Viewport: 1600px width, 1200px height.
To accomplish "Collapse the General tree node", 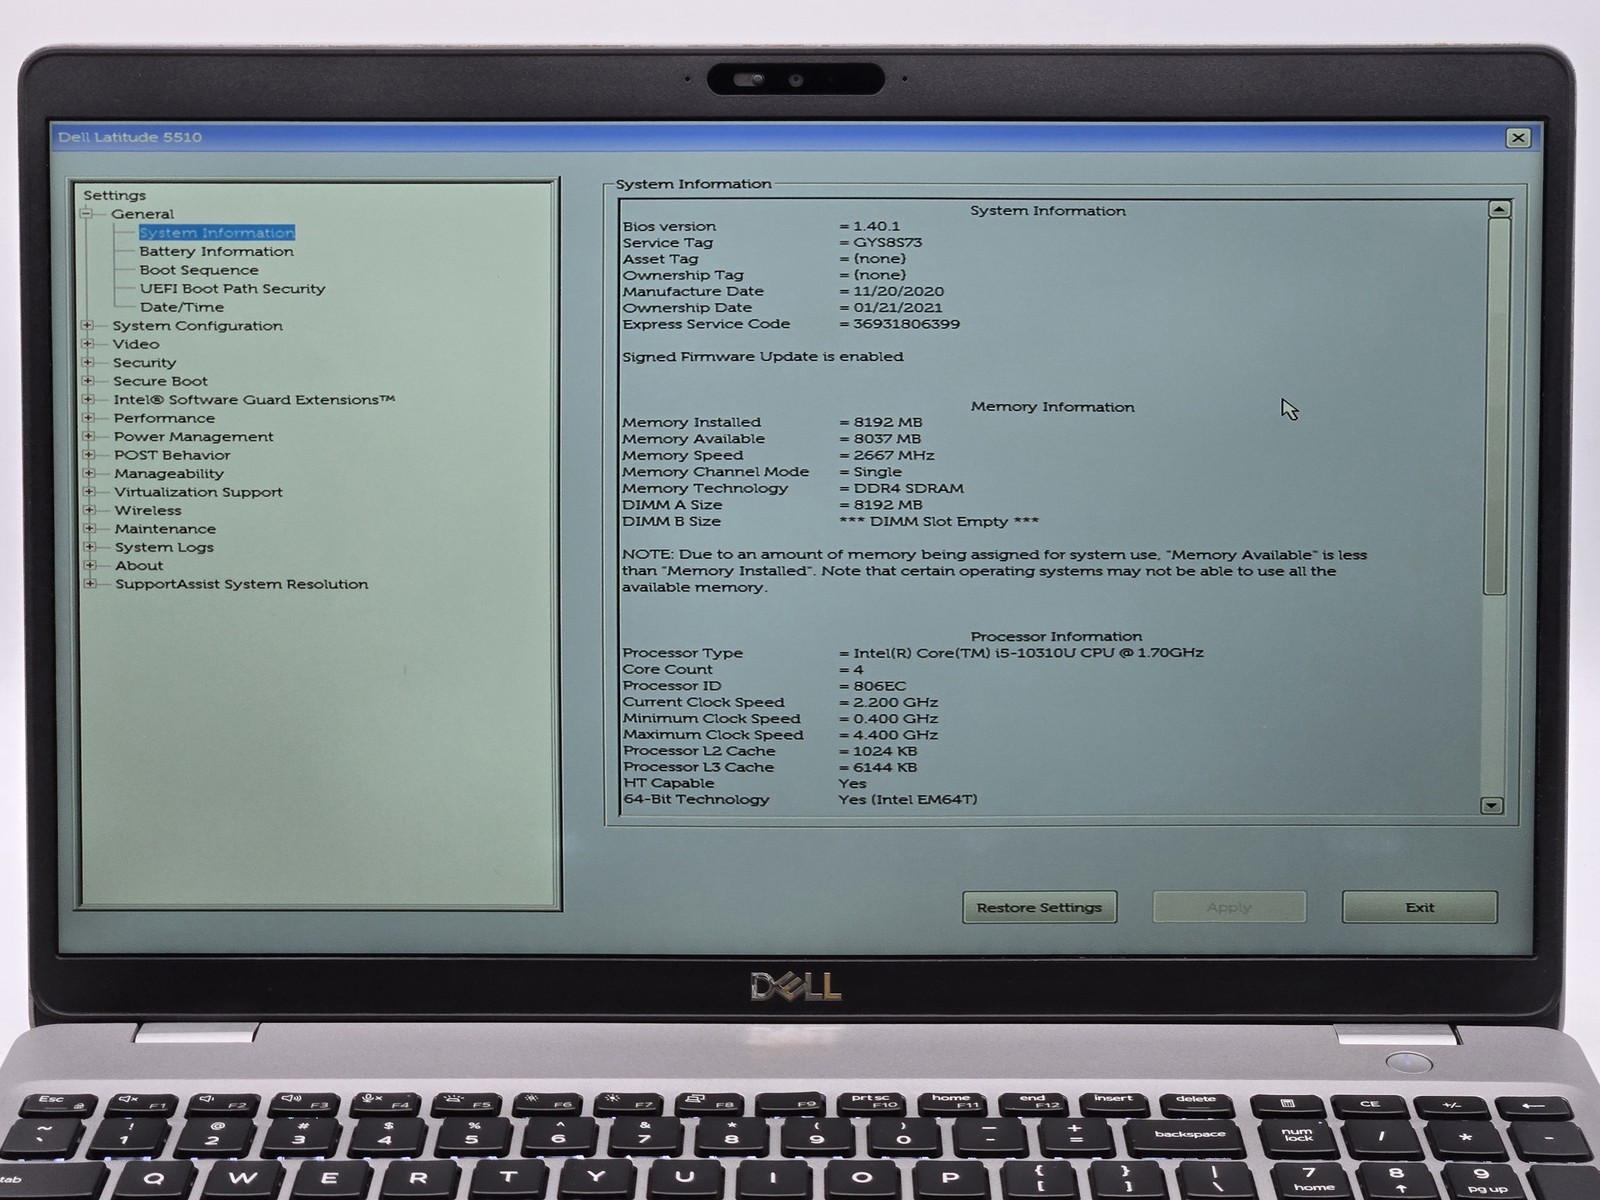I will pyautogui.click(x=86, y=214).
